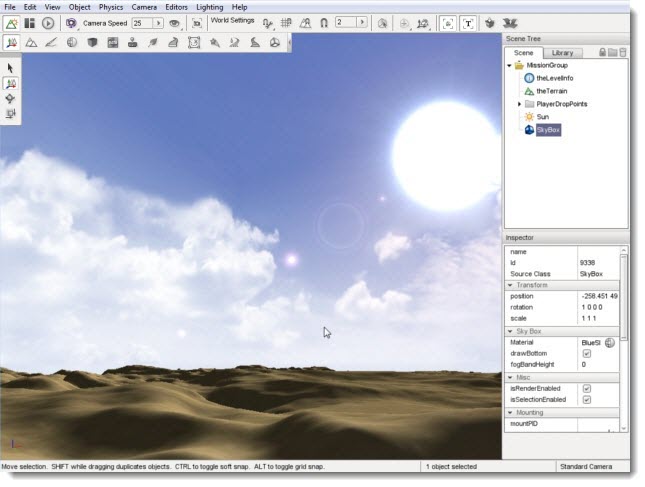Click the delete trash icon in Scene Tree
The image size is (645, 487).
pos(622,52)
